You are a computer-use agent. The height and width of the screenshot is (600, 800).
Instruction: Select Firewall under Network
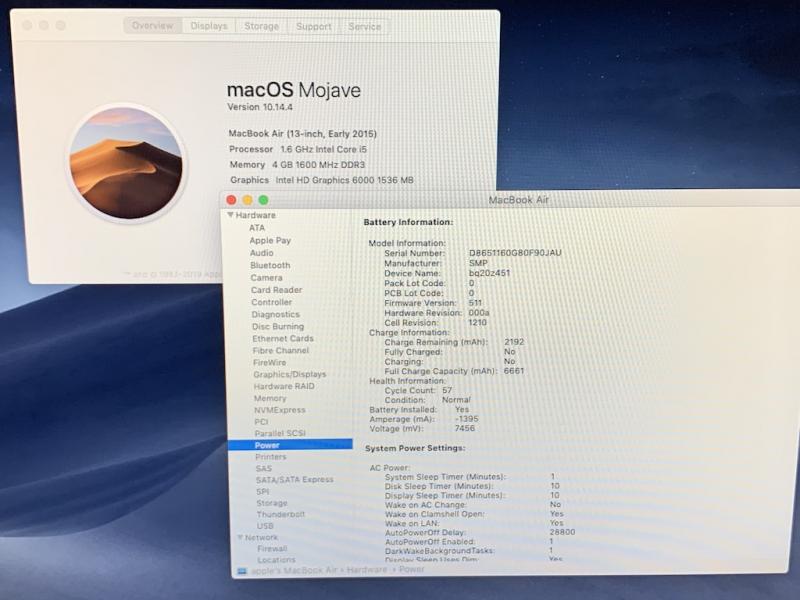point(272,549)
